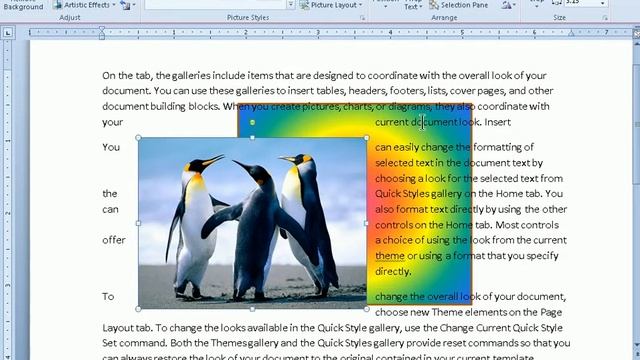The image size is (640, 360).
Task: Click the Reset Picture icon
Action: click(x=126, y=5)
